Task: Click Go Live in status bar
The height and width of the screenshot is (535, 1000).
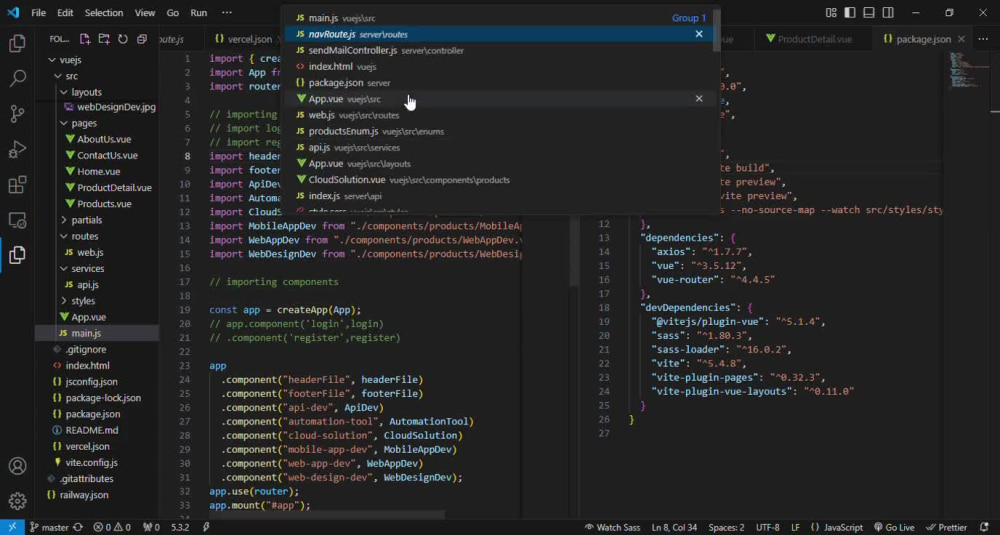Action: tap(894, 527)
